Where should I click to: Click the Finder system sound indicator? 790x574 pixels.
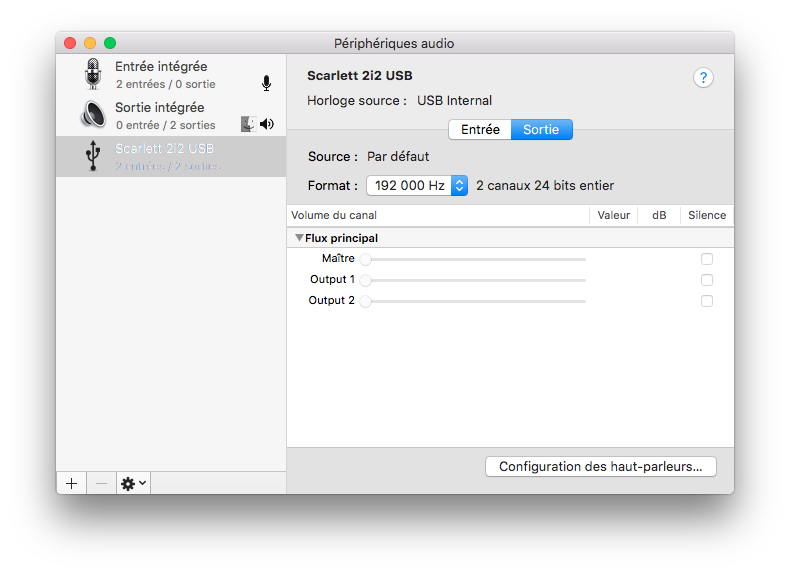point(248,124)
